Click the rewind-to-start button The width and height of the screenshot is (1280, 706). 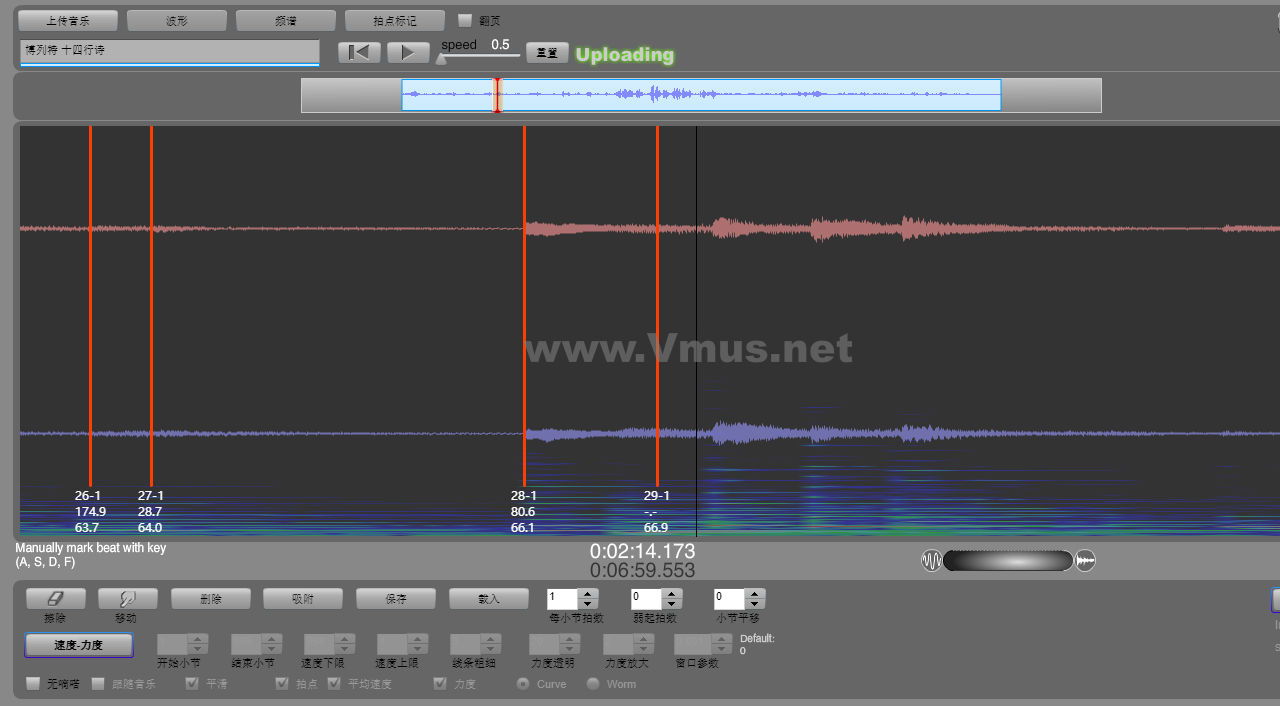coord(359,53)
